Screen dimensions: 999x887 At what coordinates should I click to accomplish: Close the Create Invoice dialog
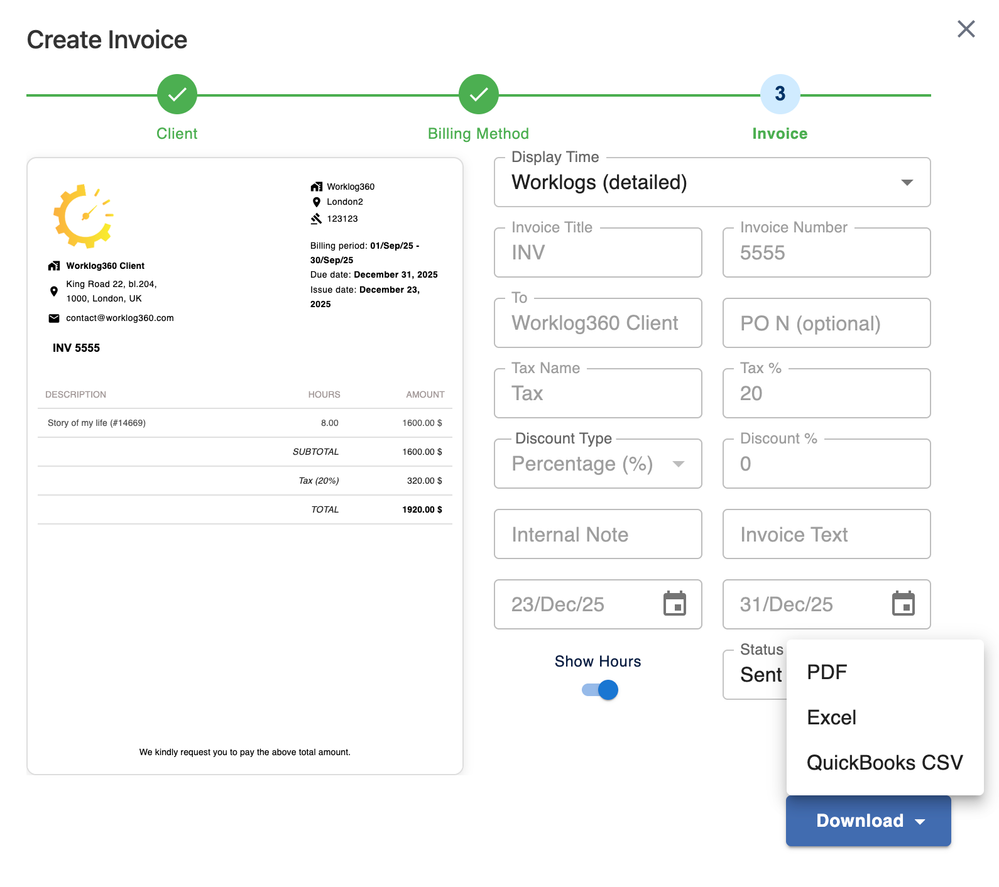[x=966, y=29]
